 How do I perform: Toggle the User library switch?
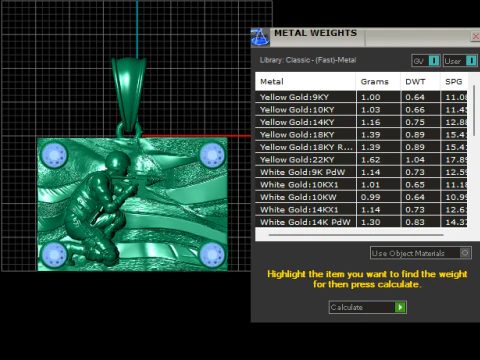click(x=460, y=61)
